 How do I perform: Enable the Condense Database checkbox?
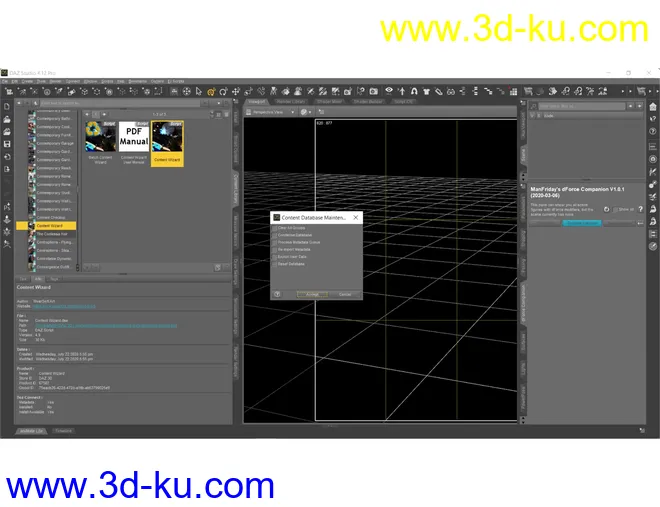(276, 235)
